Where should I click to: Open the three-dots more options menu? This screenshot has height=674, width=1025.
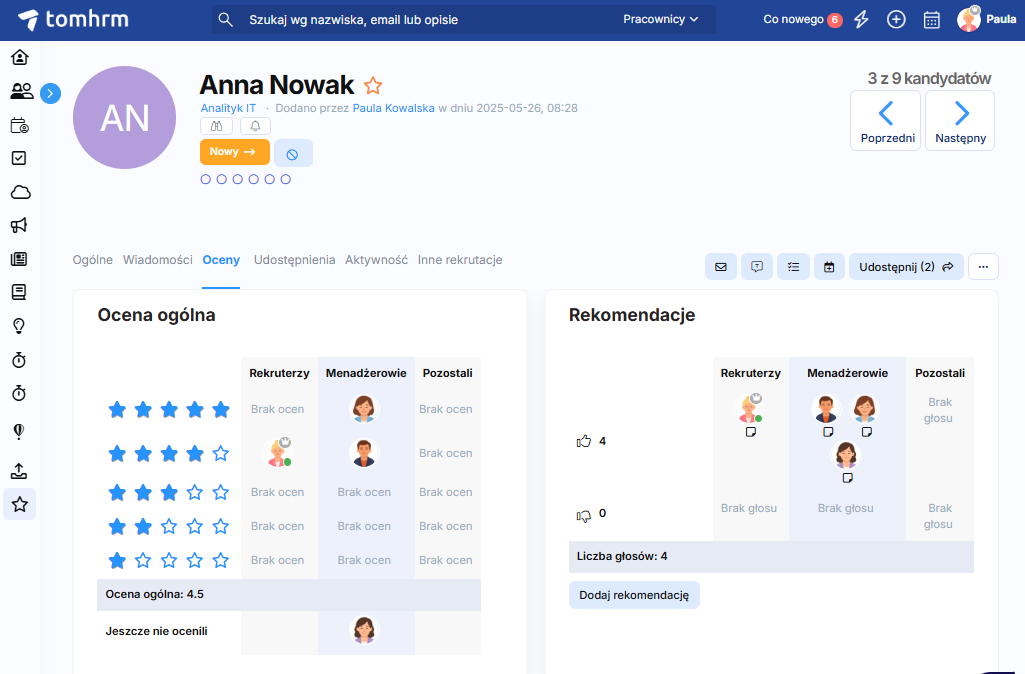pyautogui.click(x=983, y=267)
